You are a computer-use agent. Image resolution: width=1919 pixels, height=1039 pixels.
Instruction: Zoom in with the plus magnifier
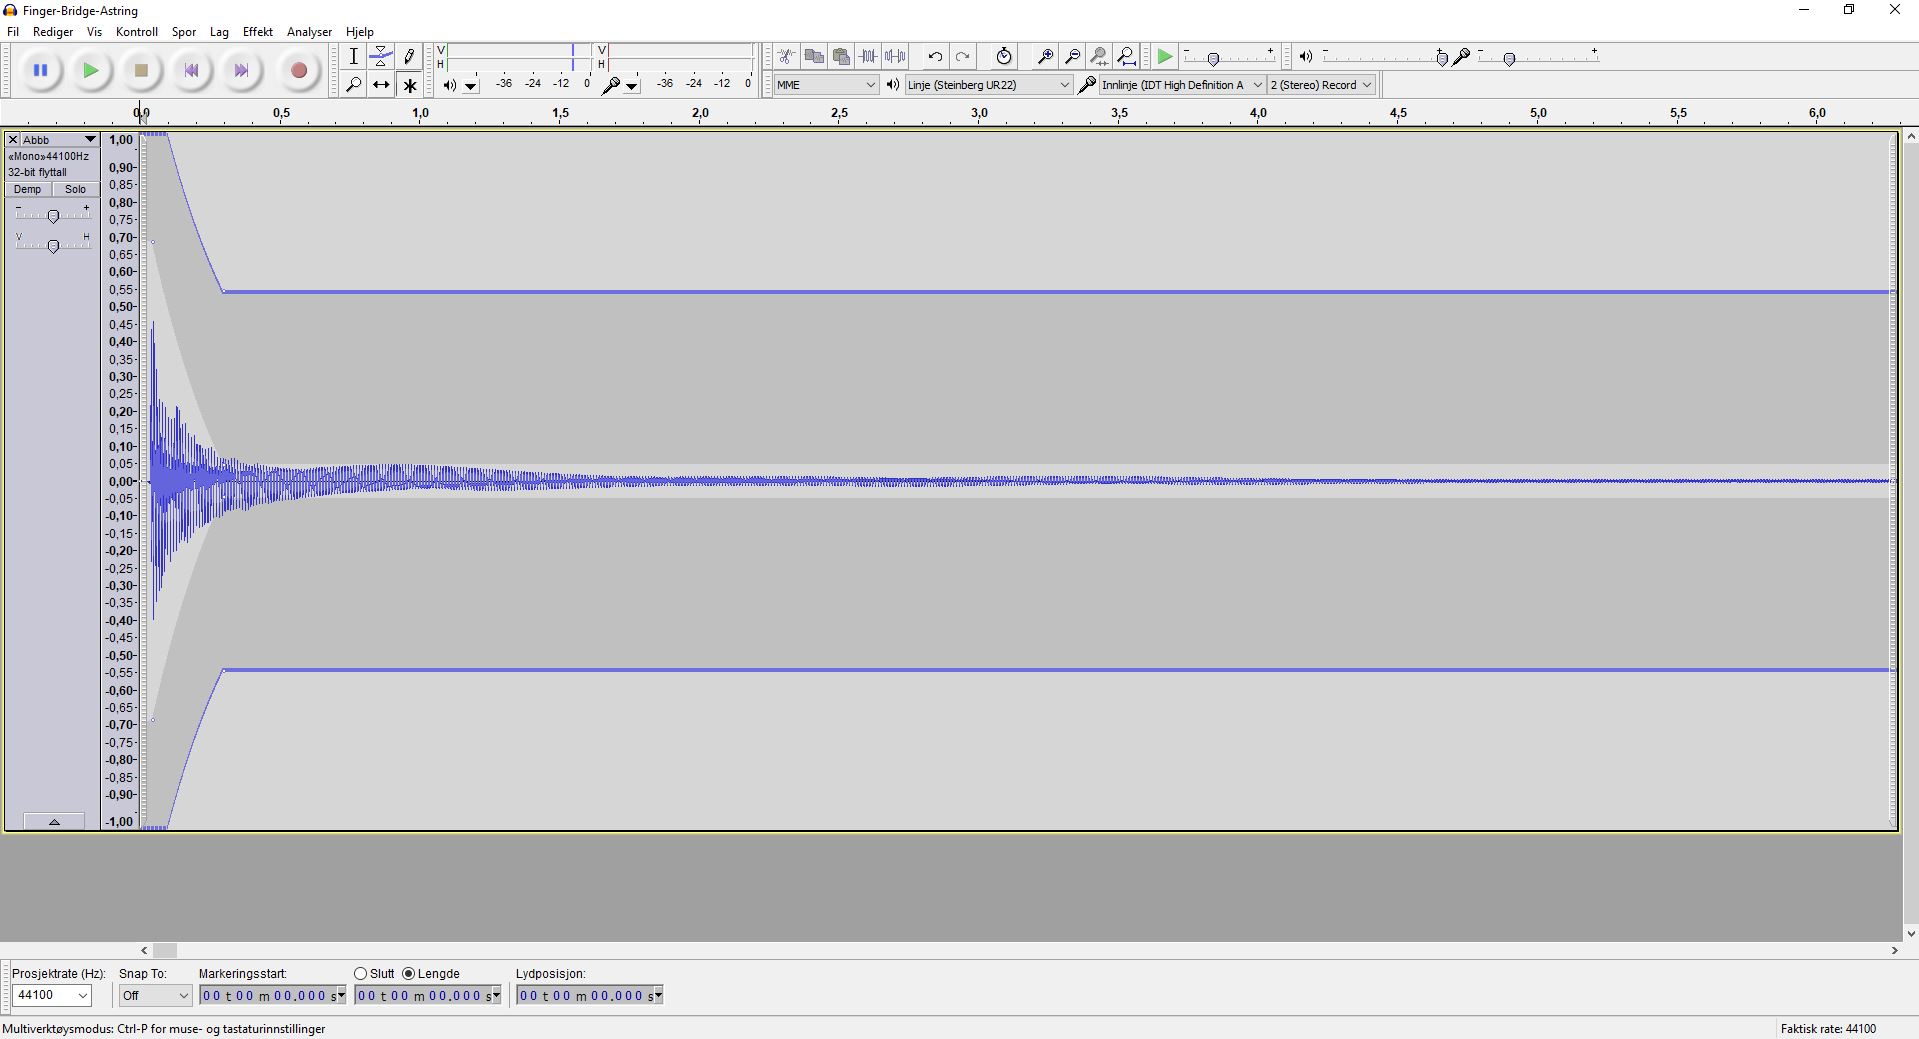[1045, 57]
